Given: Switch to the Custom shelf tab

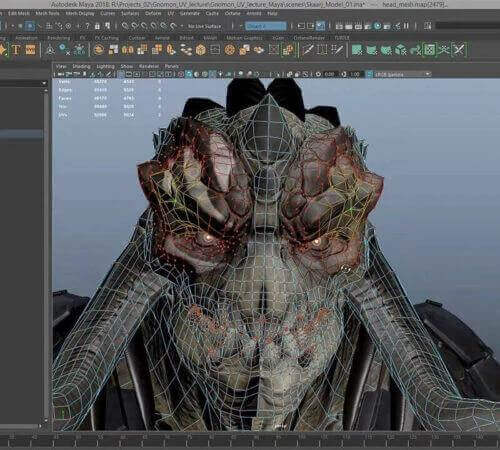Looking at the screenshot, I should (x=137, y=38).
